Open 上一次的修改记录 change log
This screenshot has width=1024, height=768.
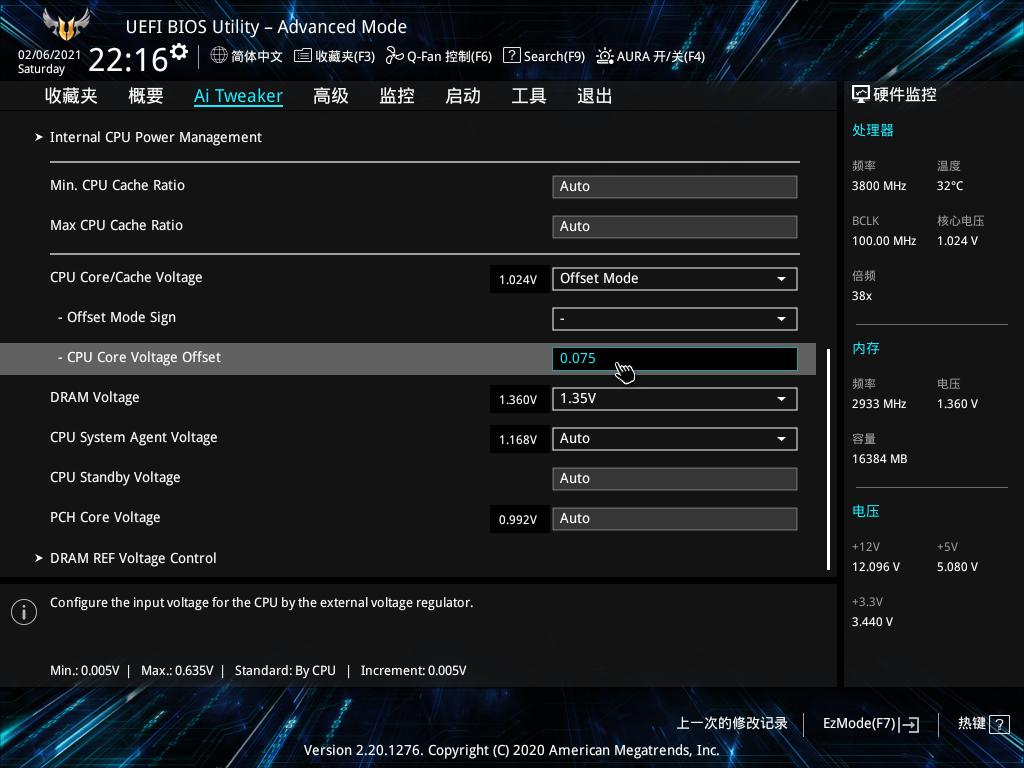731,723
